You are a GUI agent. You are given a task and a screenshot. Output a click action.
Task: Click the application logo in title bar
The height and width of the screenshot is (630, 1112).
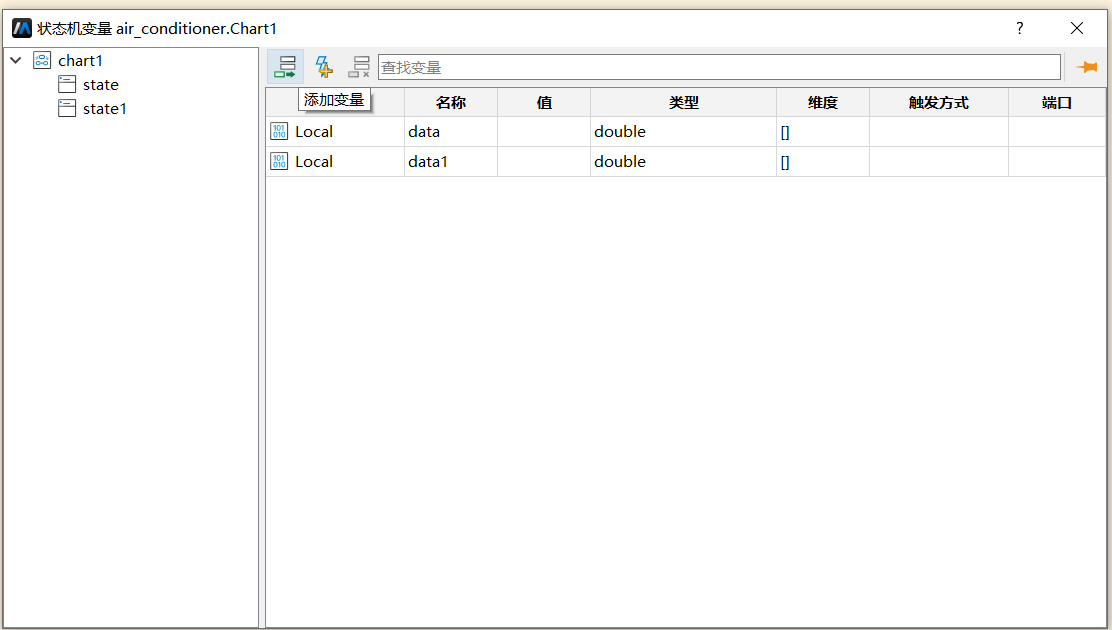point(22,28)
